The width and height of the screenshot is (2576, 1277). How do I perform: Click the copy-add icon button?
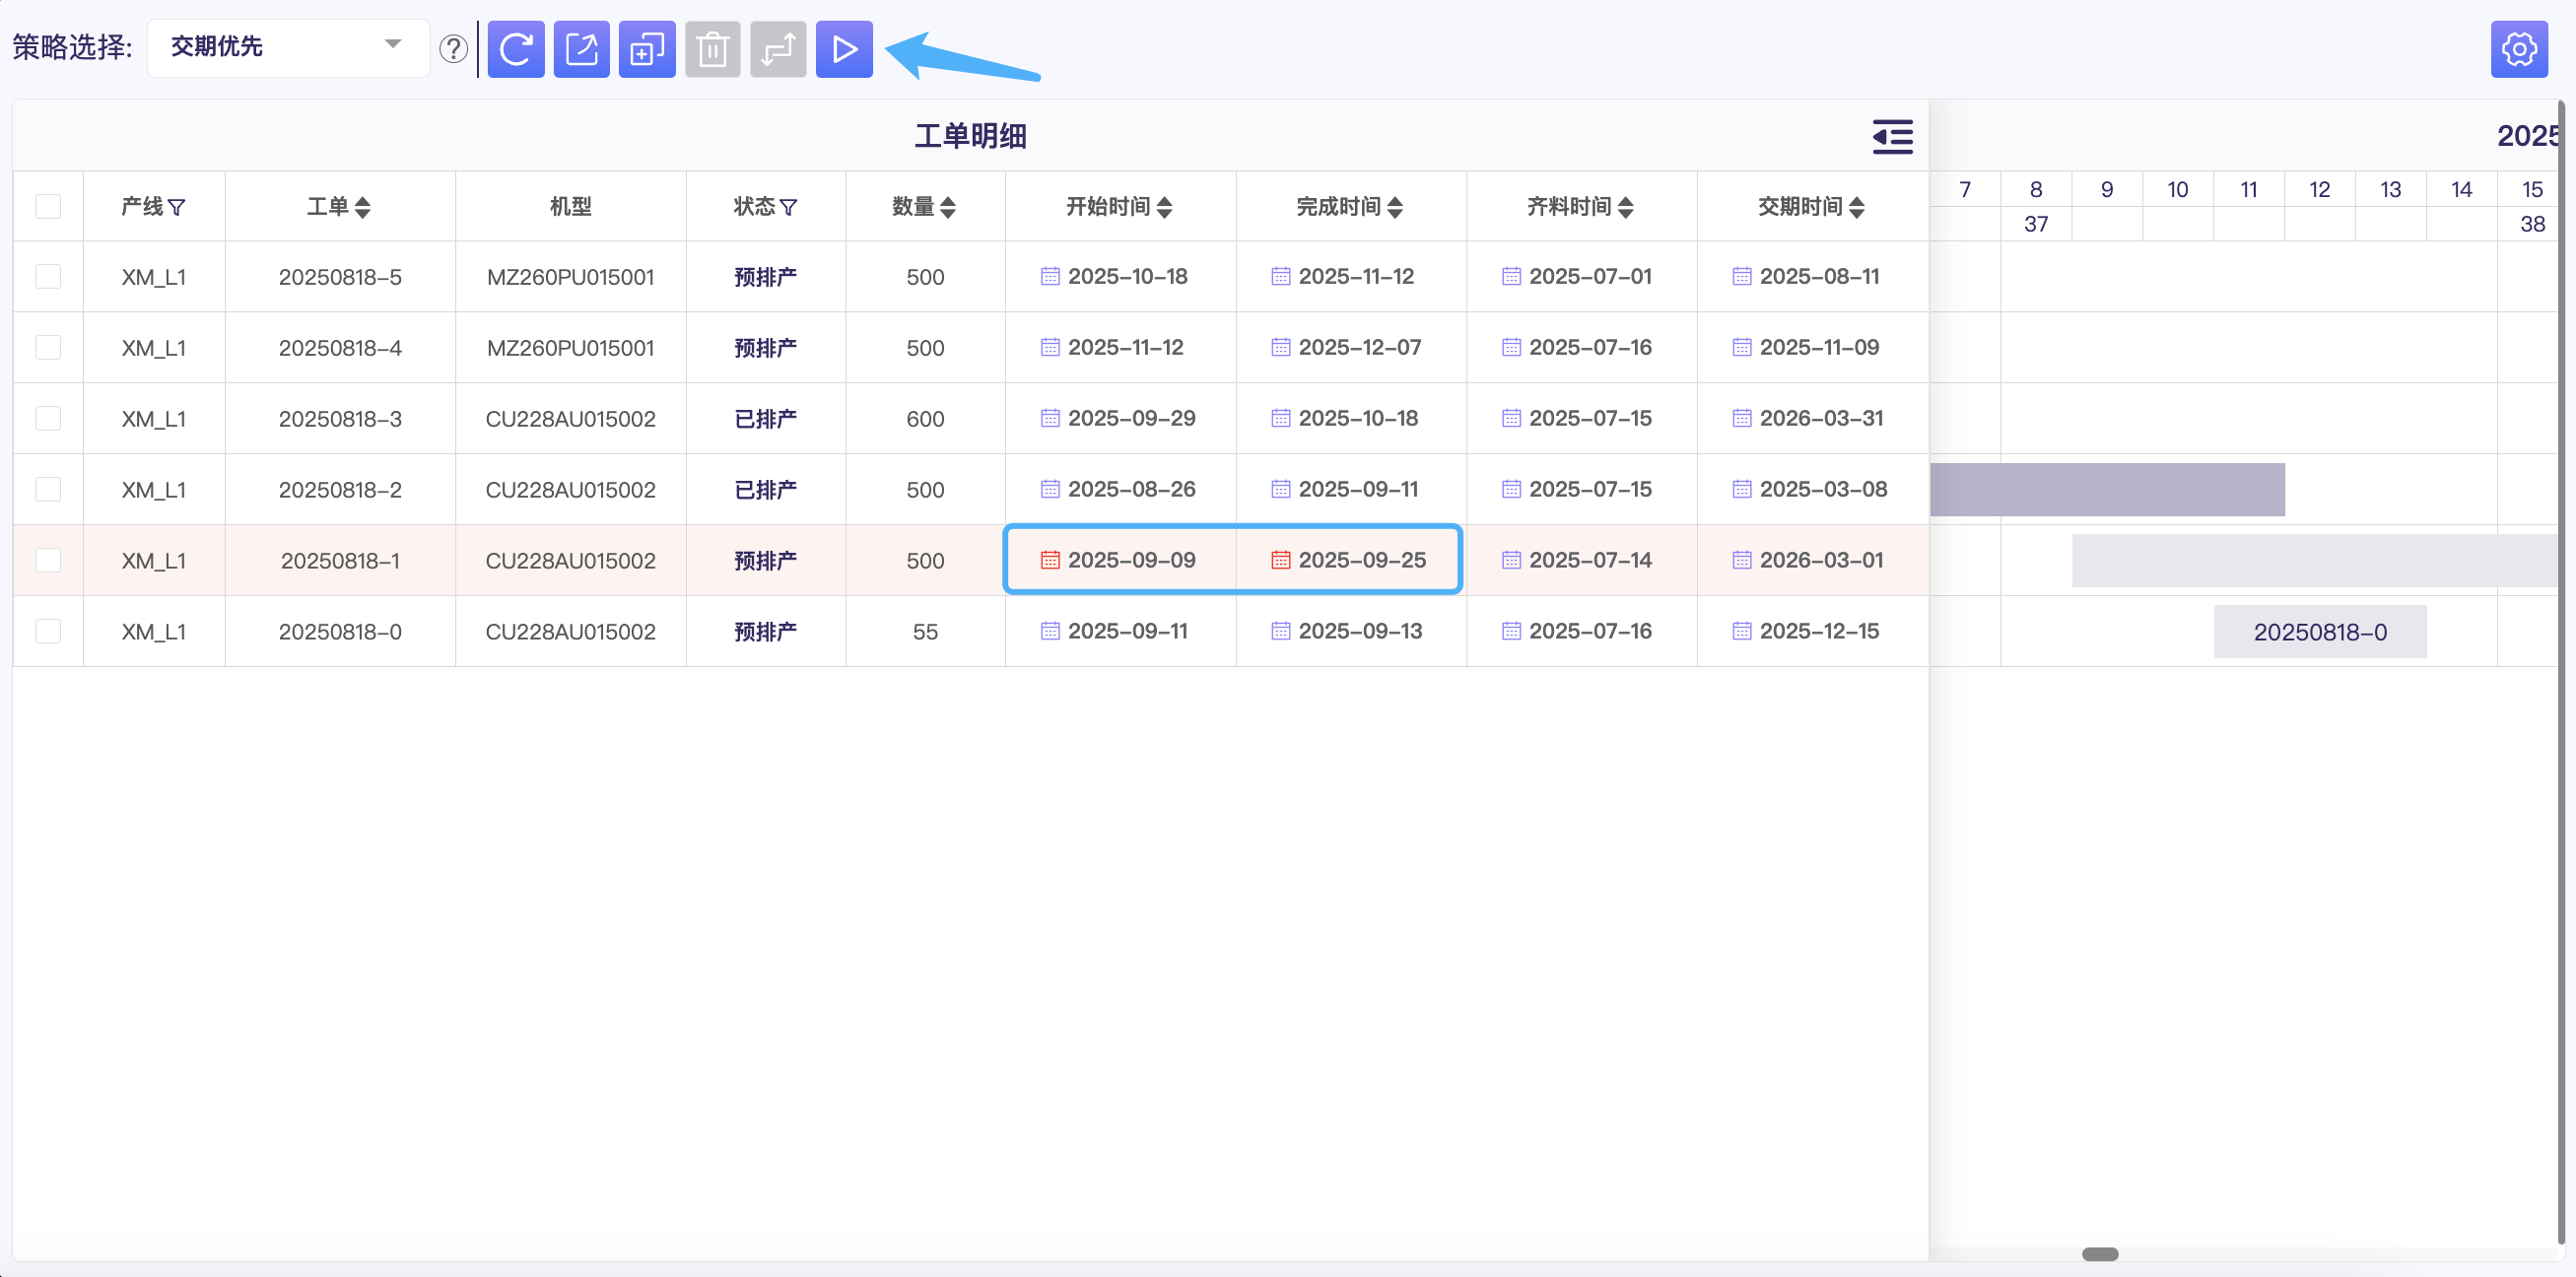[647, 49]
